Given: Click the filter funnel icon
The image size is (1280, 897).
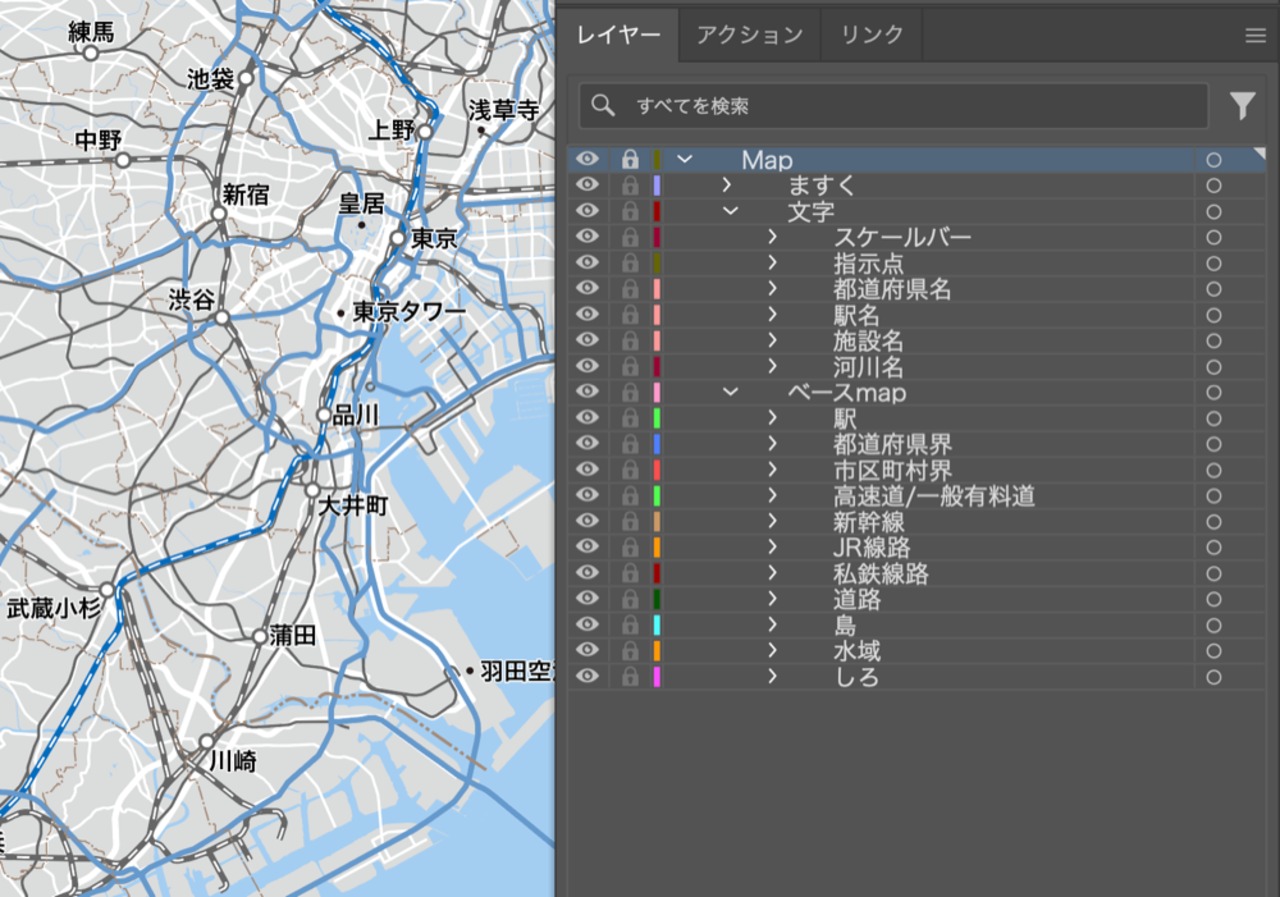Looking at the screenshot, I should point(1242,105).
